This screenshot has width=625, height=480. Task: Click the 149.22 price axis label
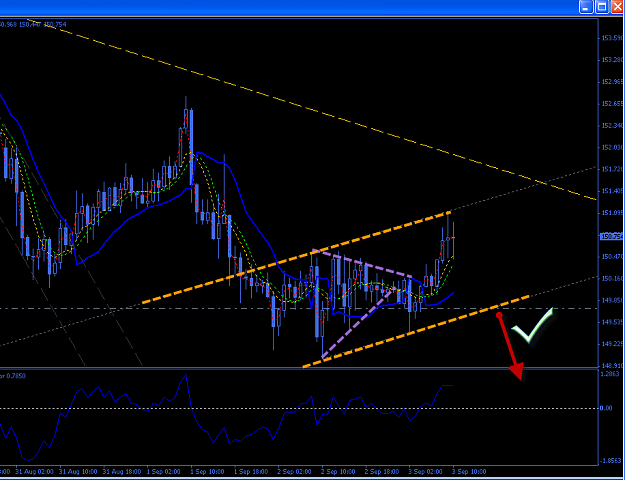click(x=613, y=344)
